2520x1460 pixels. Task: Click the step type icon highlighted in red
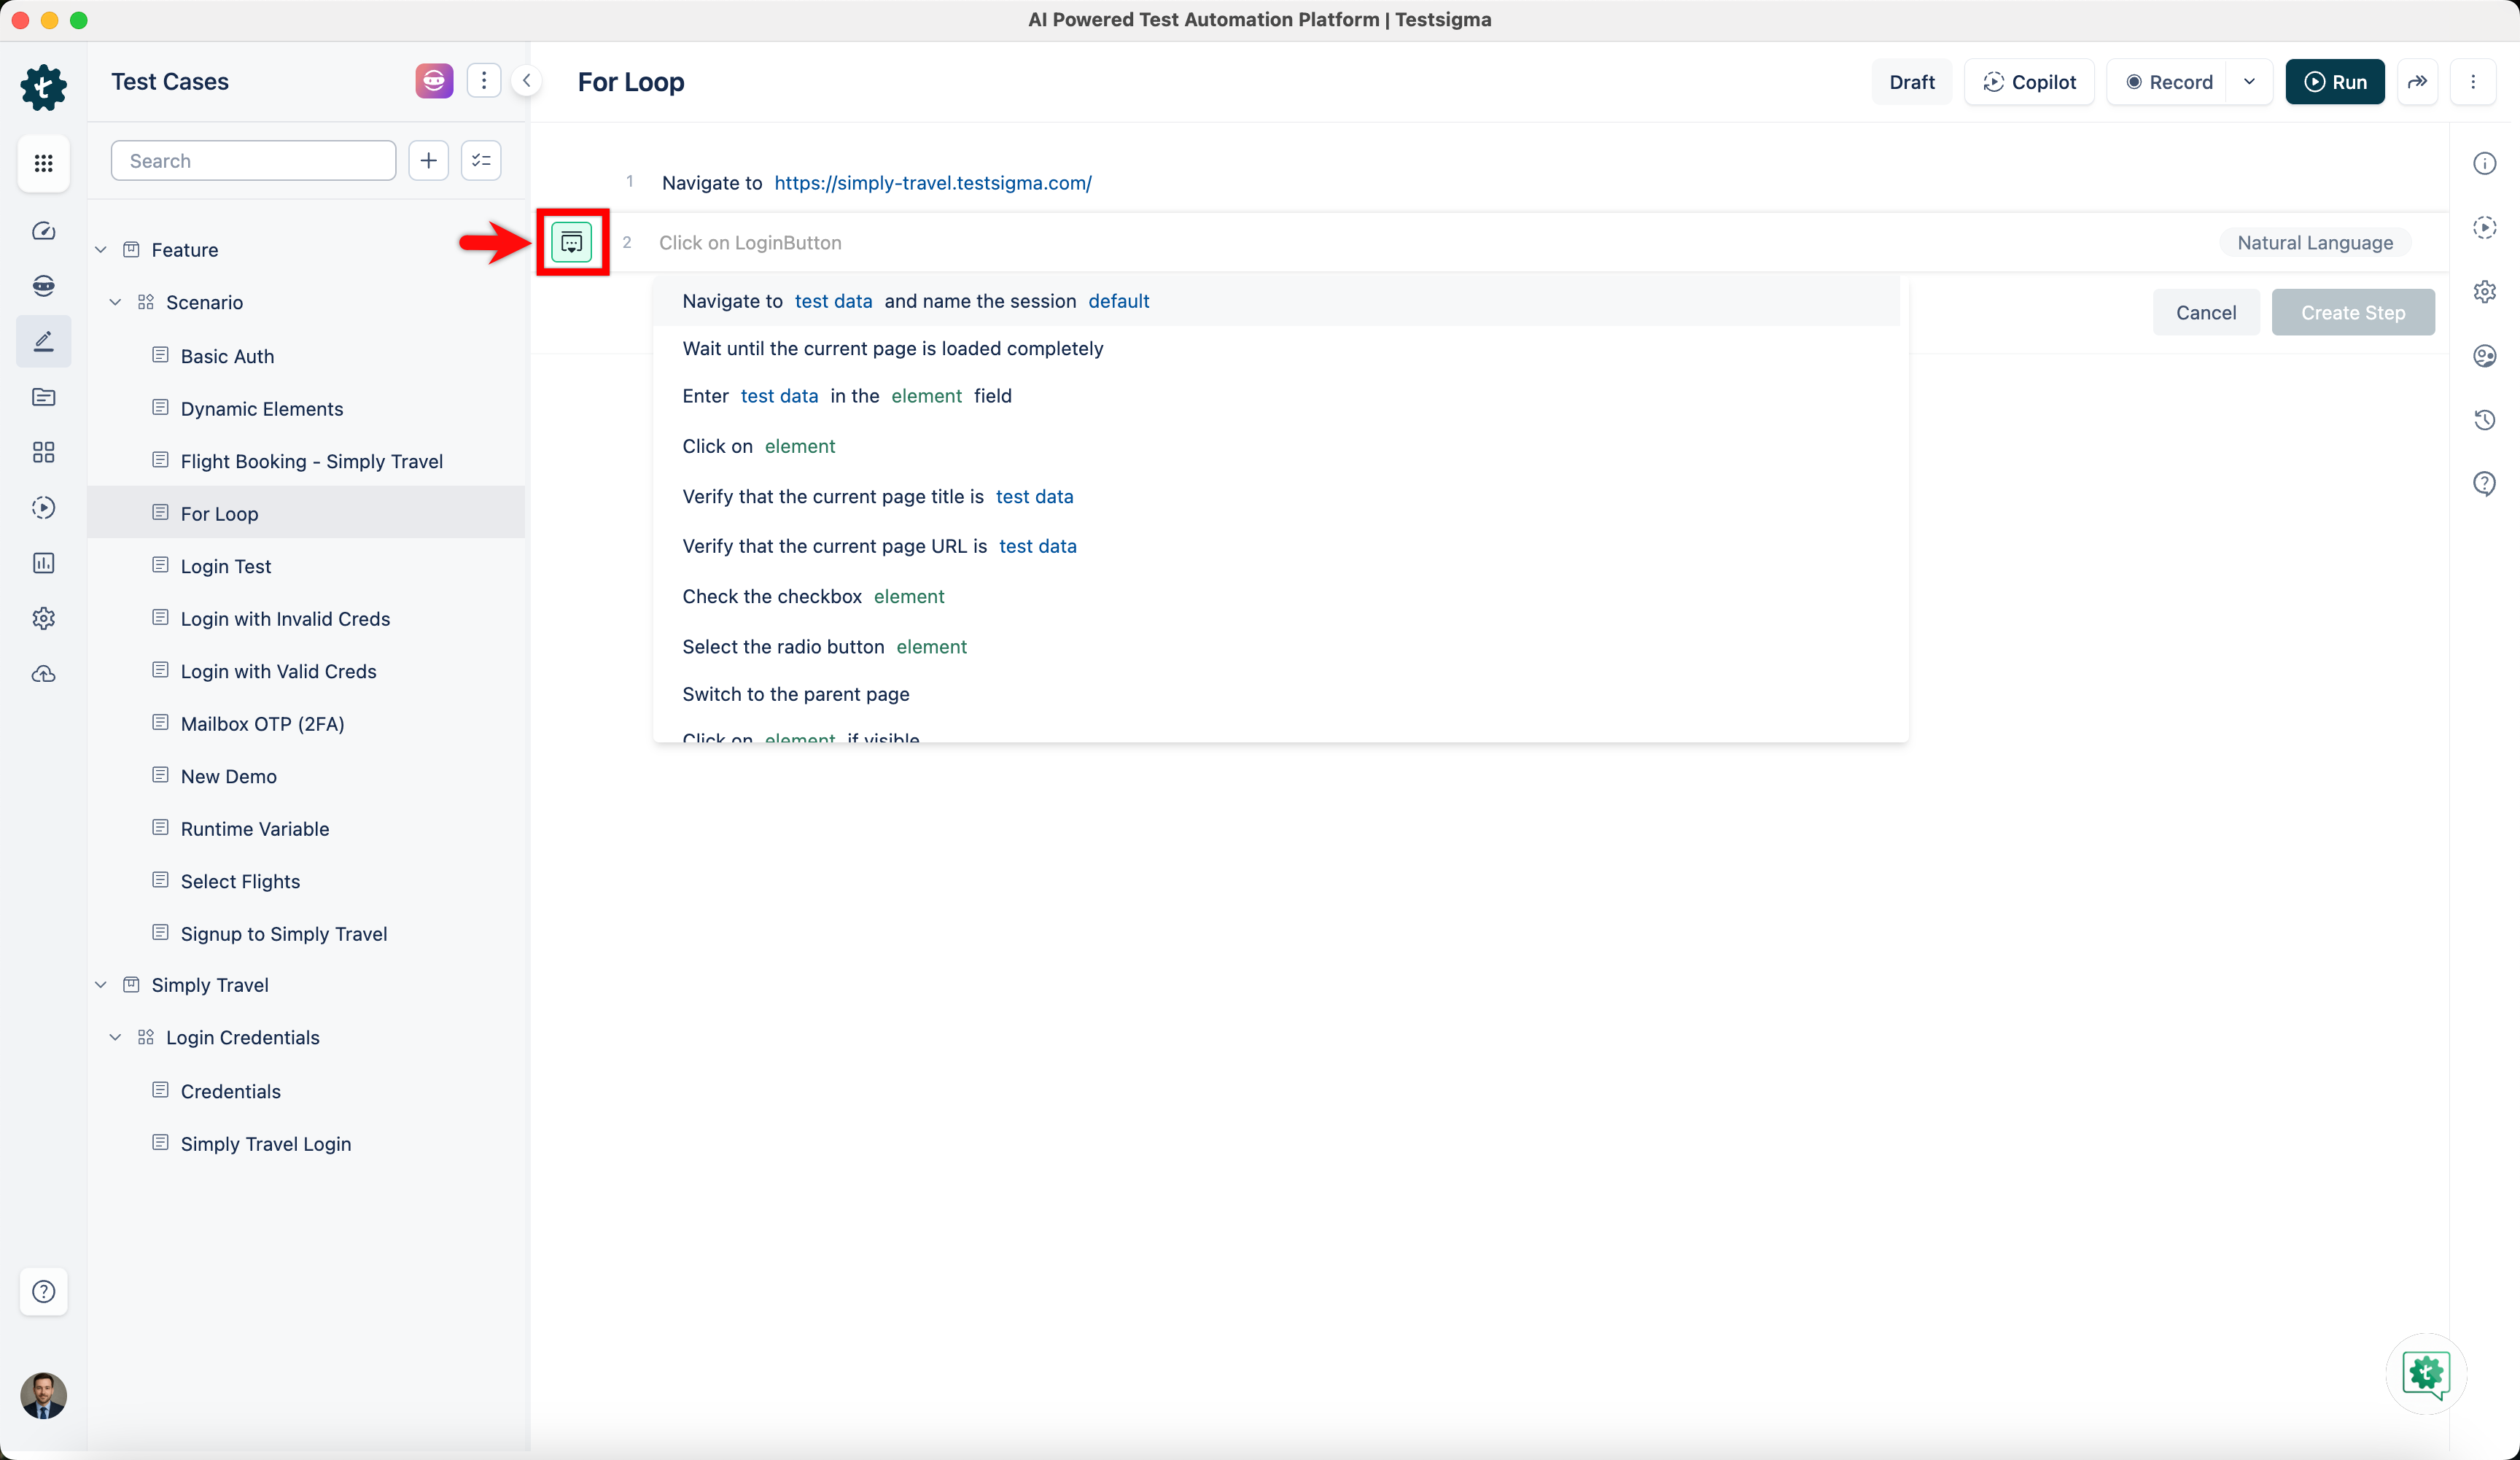571,242
